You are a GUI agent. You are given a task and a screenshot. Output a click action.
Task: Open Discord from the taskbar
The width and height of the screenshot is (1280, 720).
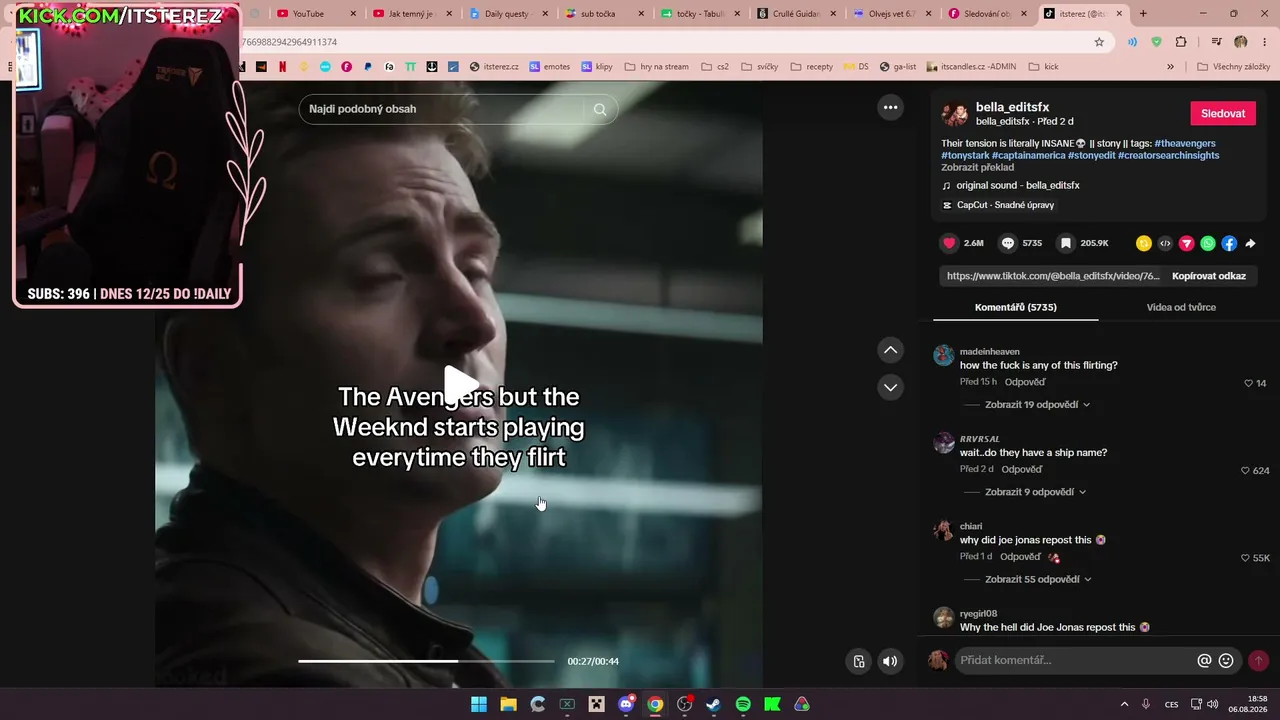pyautogui.click(x=626, y=704)
